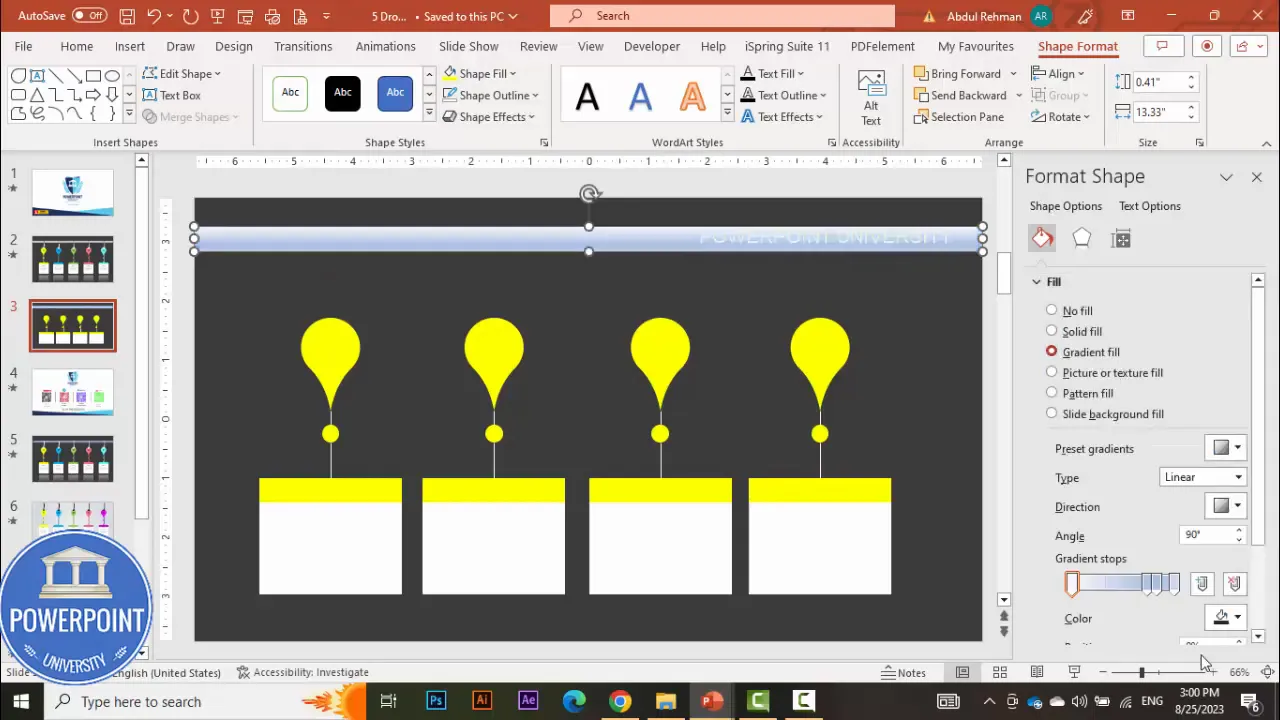Open Reading View from status bar
The height and width of the screenshot is (720, 1280).
coord(1037,672)
